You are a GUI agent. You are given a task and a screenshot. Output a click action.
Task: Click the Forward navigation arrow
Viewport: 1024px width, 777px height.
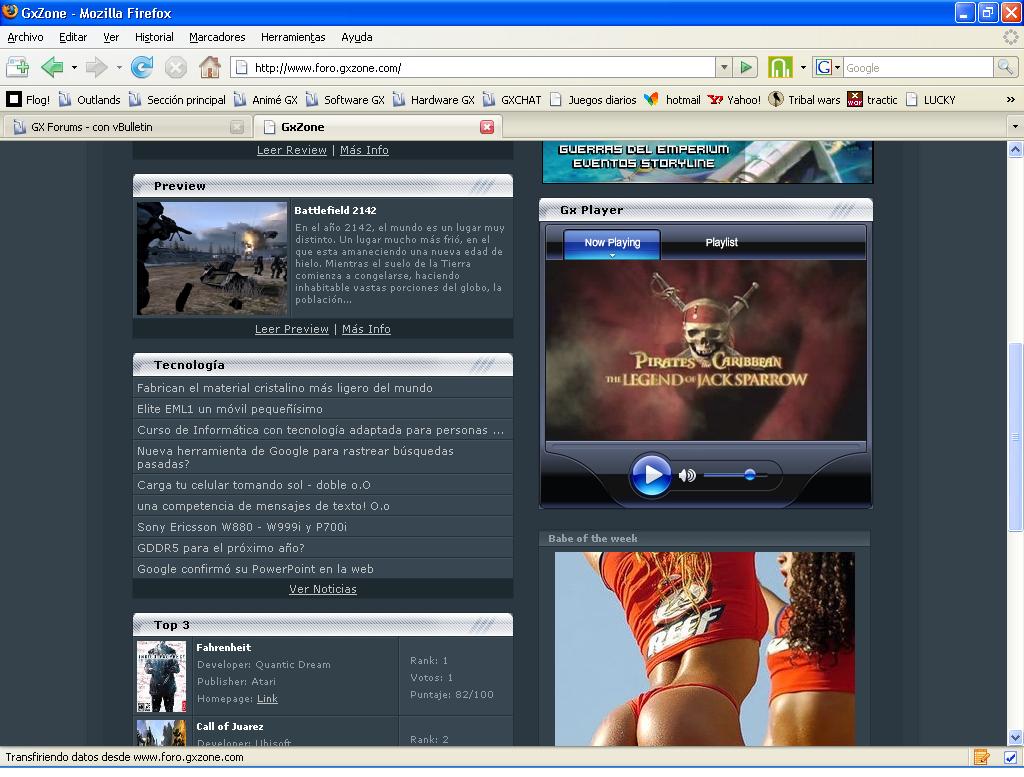click(x=97, y=67)
